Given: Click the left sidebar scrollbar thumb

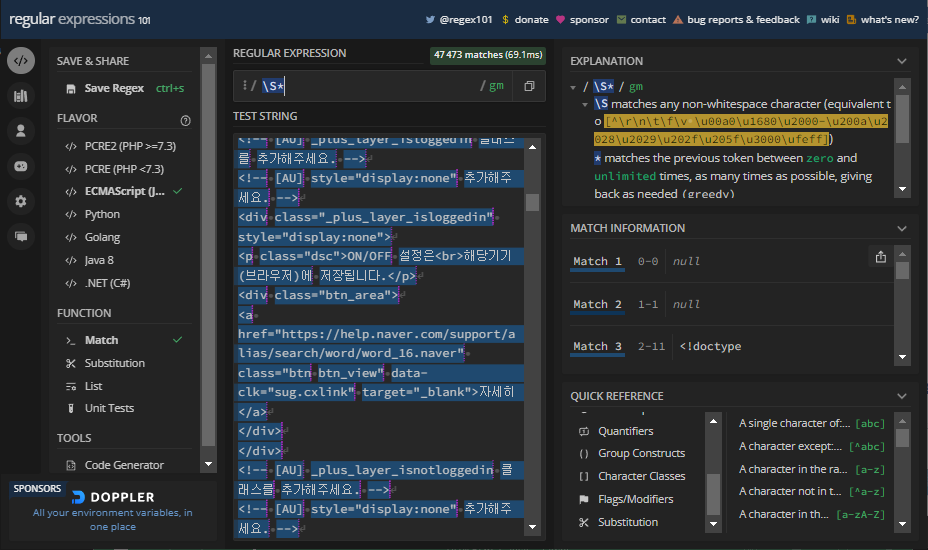Looking at the screenshot, I should tap(208, 255).
